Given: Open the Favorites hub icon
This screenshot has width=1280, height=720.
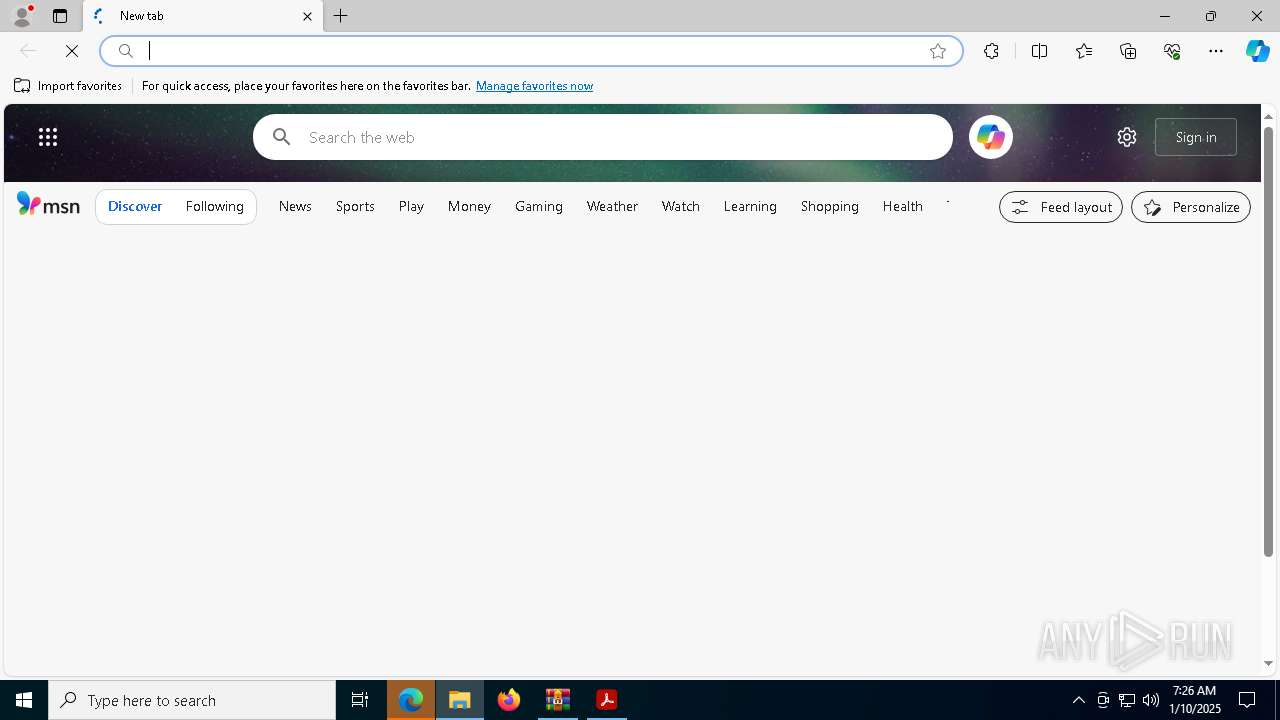Looking at the screenshot, I should tap(1084, 51).
